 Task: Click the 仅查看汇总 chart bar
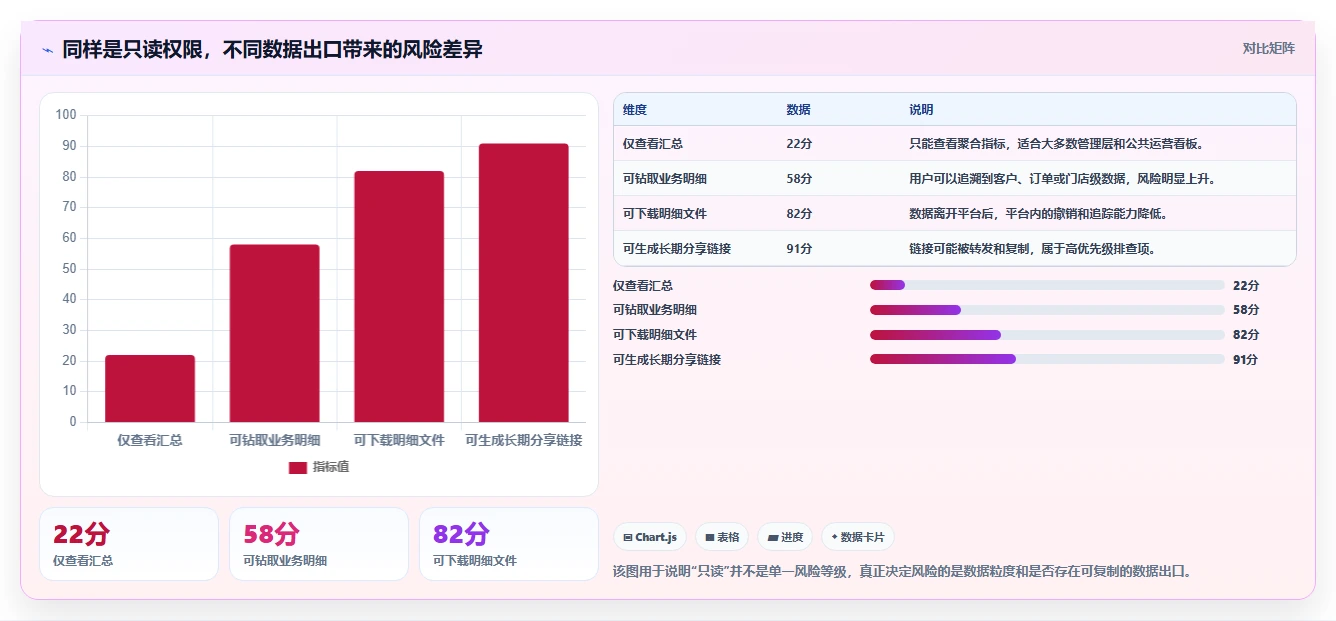[150, 388]
